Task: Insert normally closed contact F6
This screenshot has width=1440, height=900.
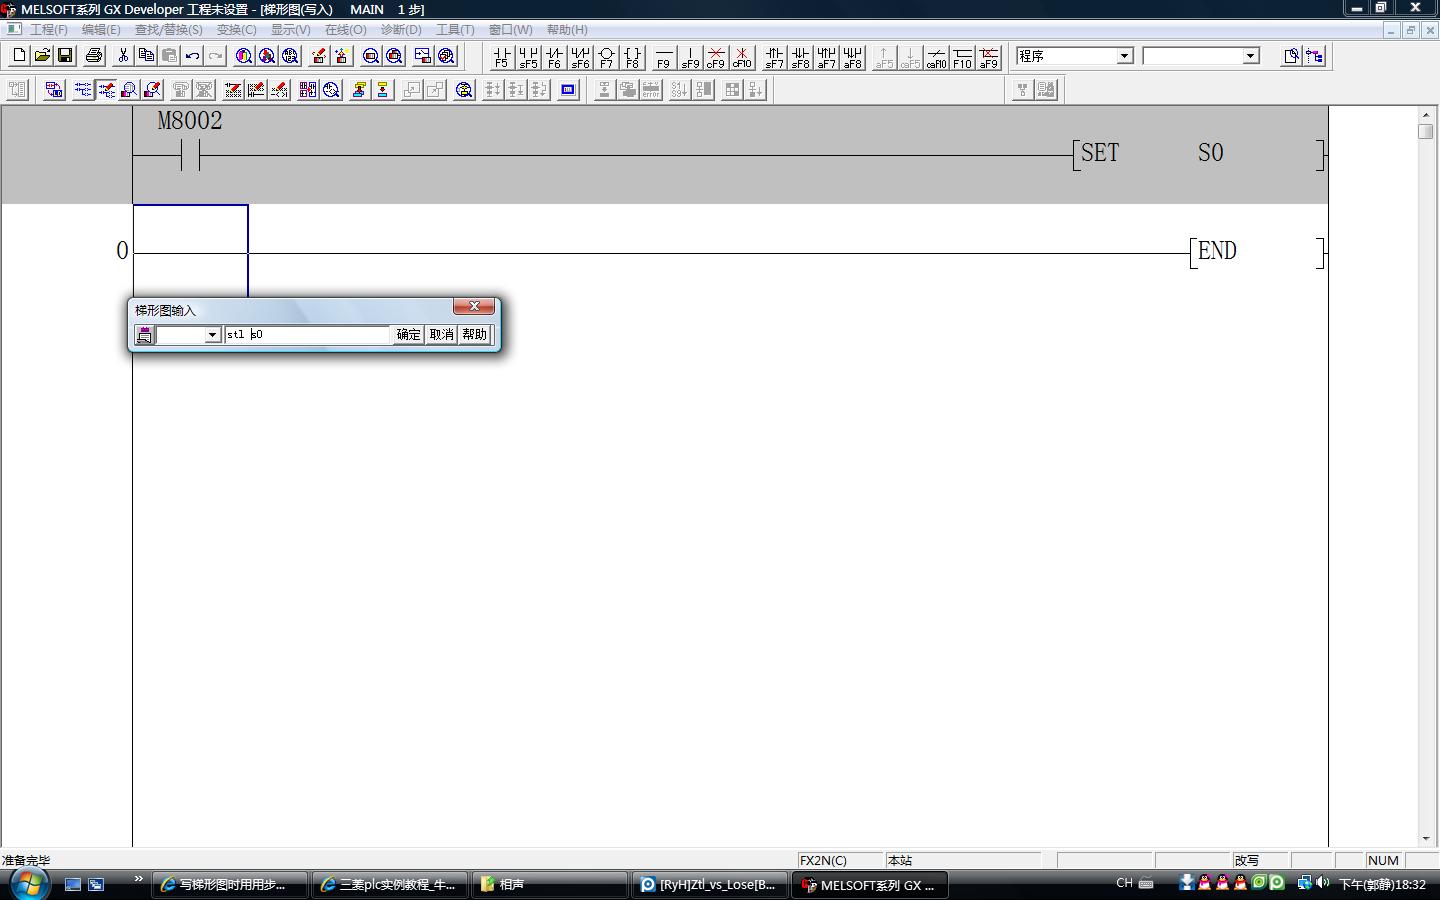Action: pos(554,57)
